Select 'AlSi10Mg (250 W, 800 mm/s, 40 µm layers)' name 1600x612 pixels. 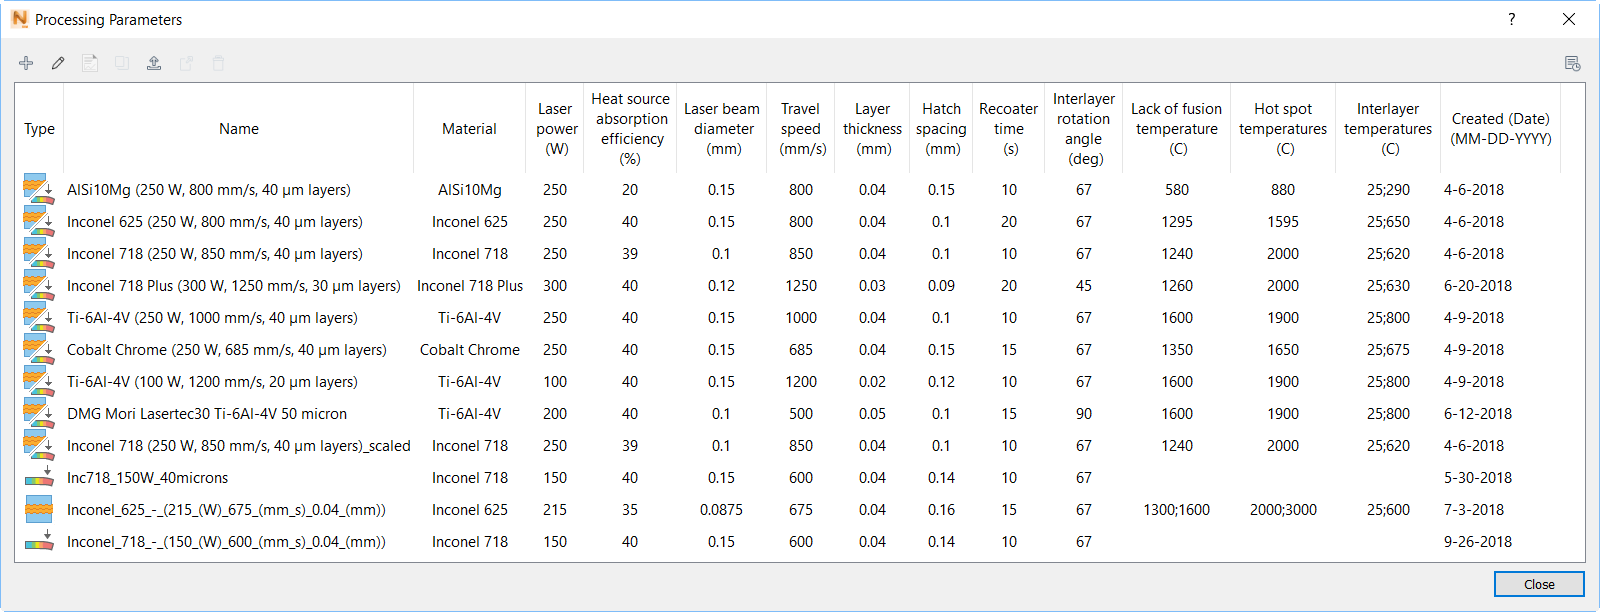(x=209, y=189)
